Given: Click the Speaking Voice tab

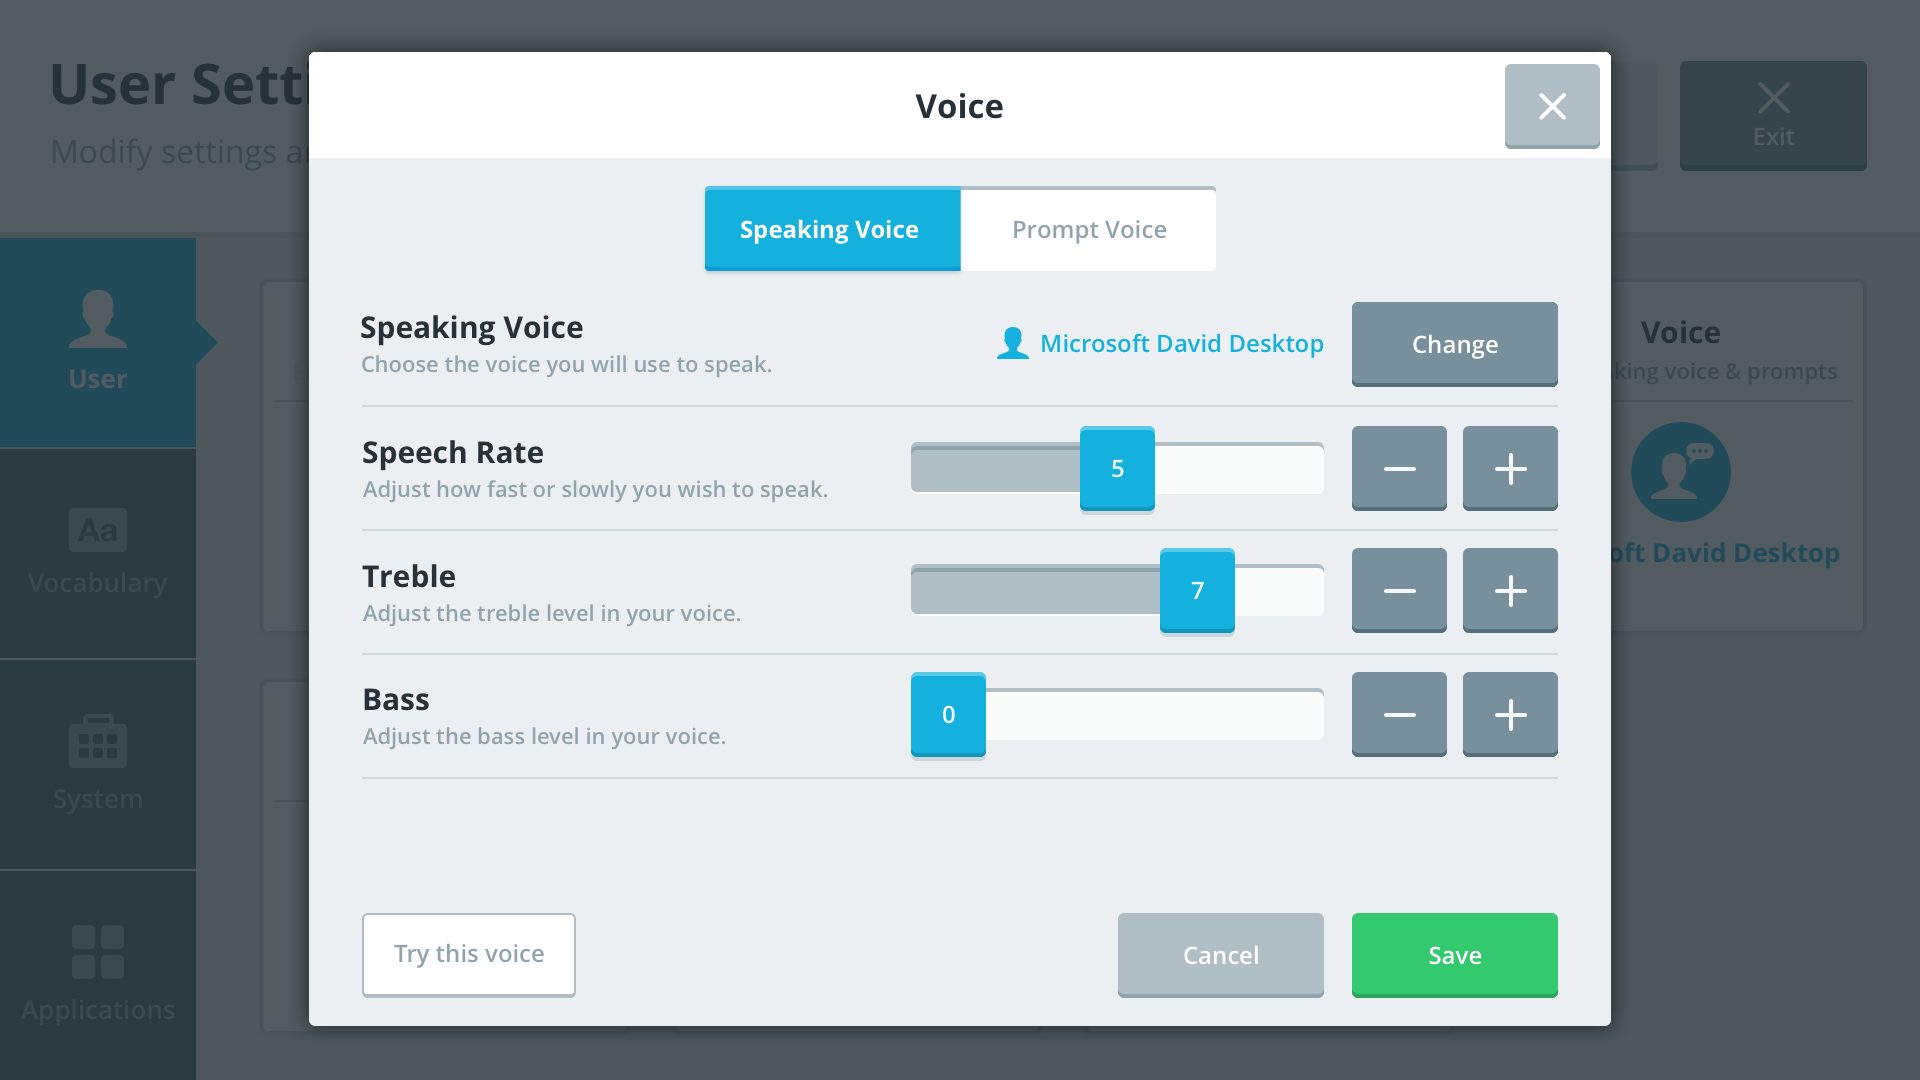Looking at the screenshot, I should pos(832,229).
